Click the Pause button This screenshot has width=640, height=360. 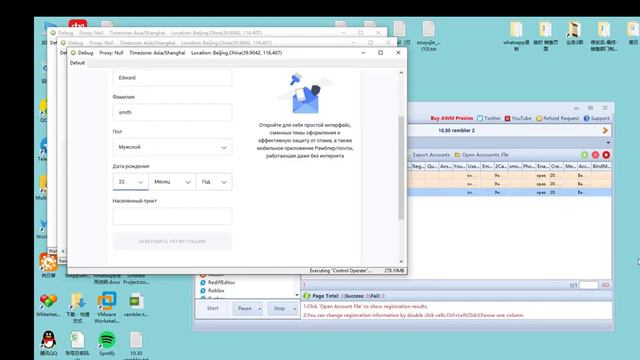245,309
